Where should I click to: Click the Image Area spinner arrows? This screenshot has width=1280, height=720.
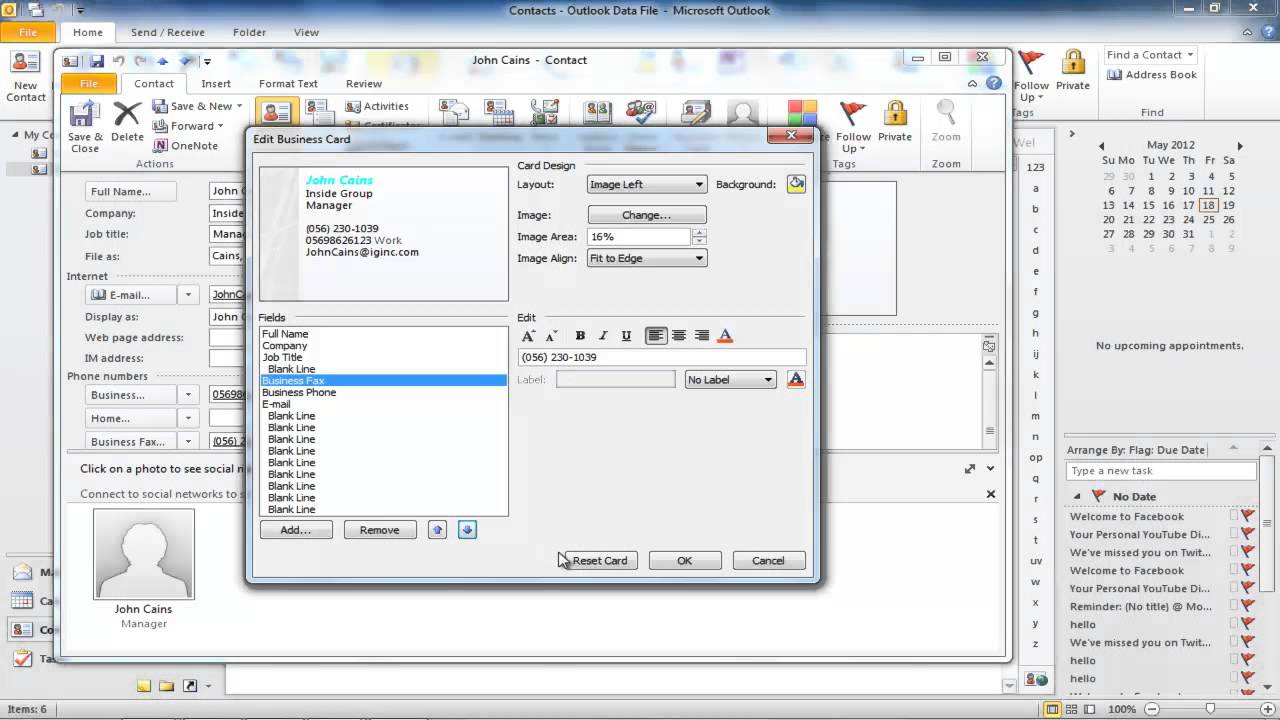pyautogui.click(x=699, y=237)
